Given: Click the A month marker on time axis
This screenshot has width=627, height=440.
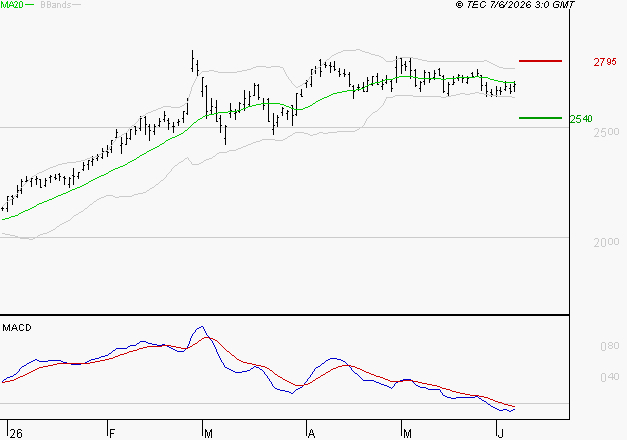Looking at the screenshot, I should click(312, 434).
